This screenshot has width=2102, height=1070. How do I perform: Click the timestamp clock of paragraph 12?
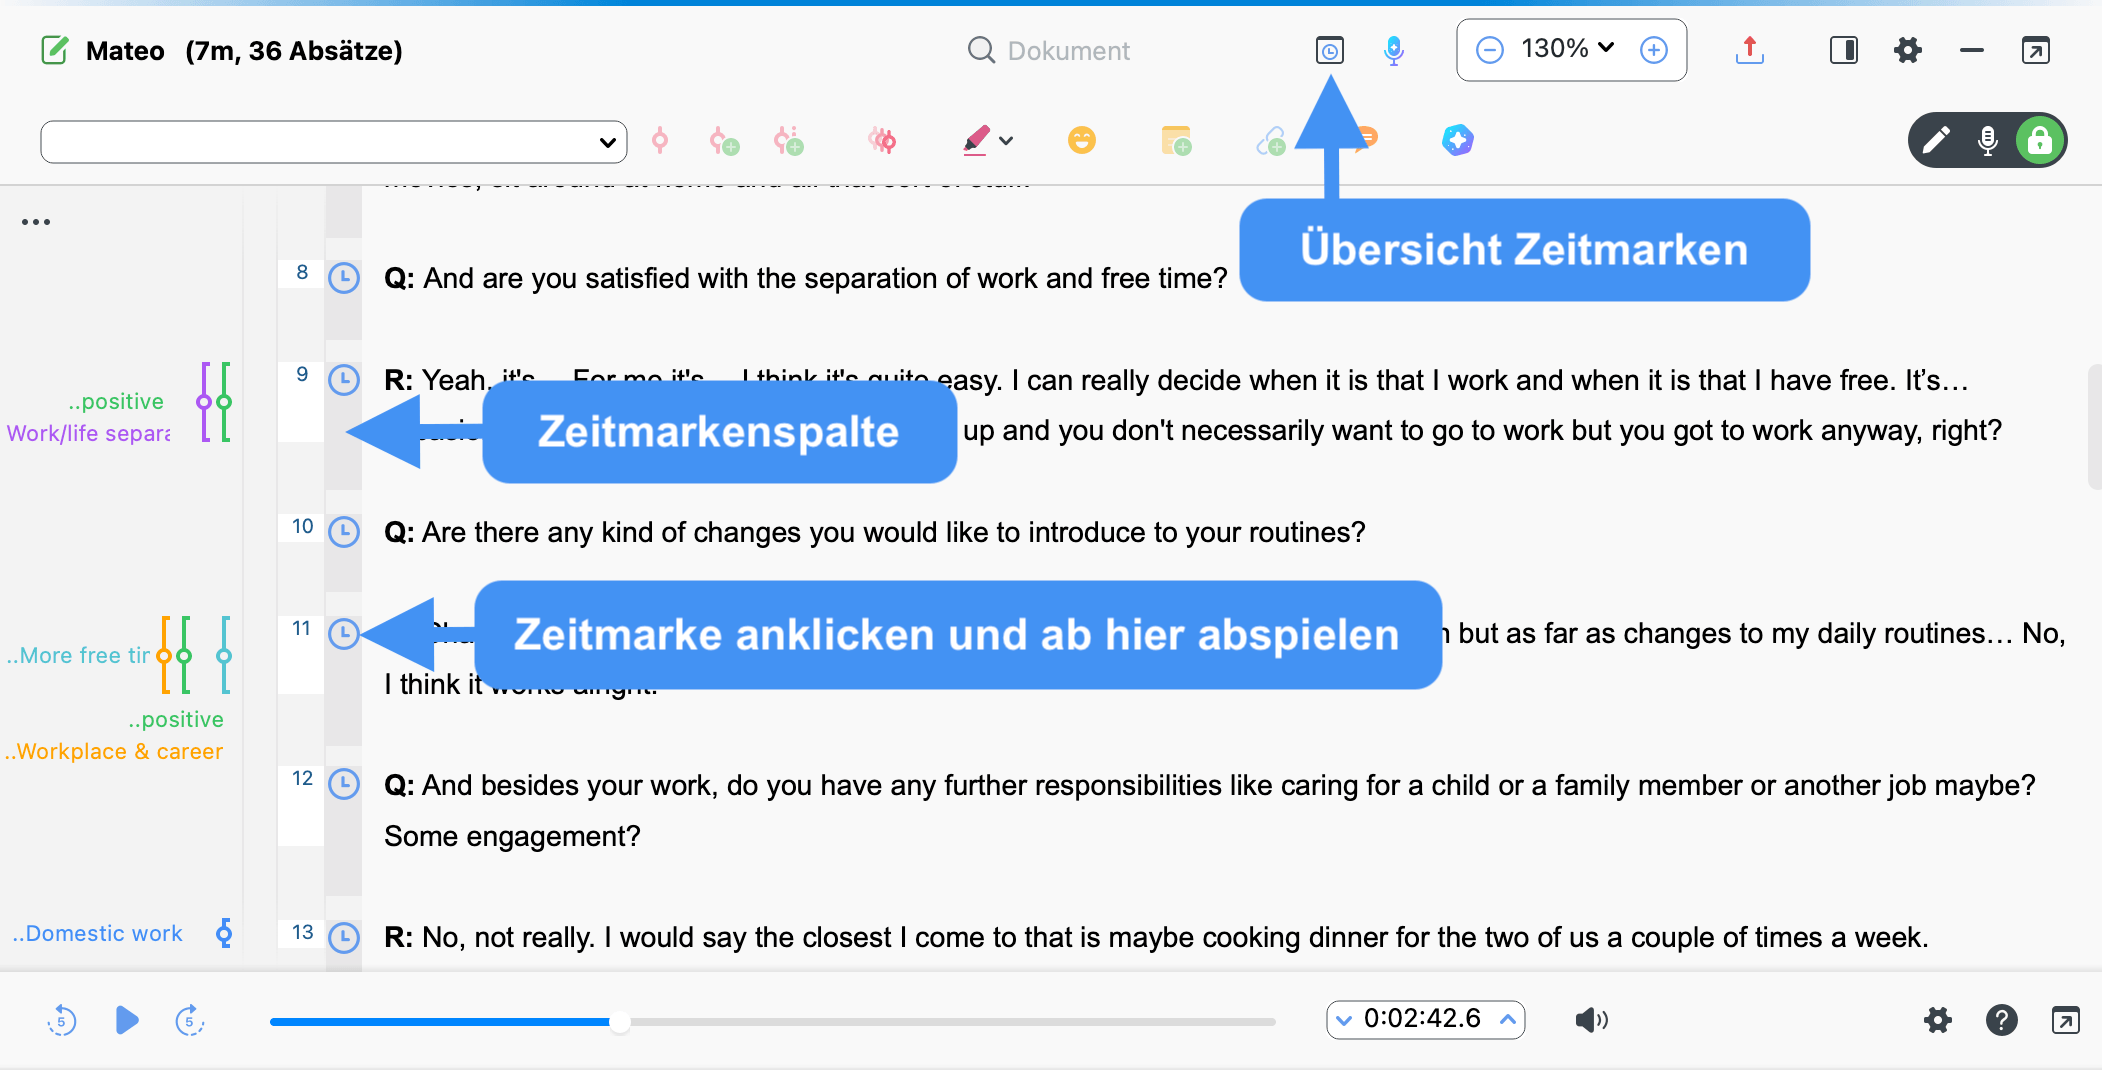[x=344, y=784]
